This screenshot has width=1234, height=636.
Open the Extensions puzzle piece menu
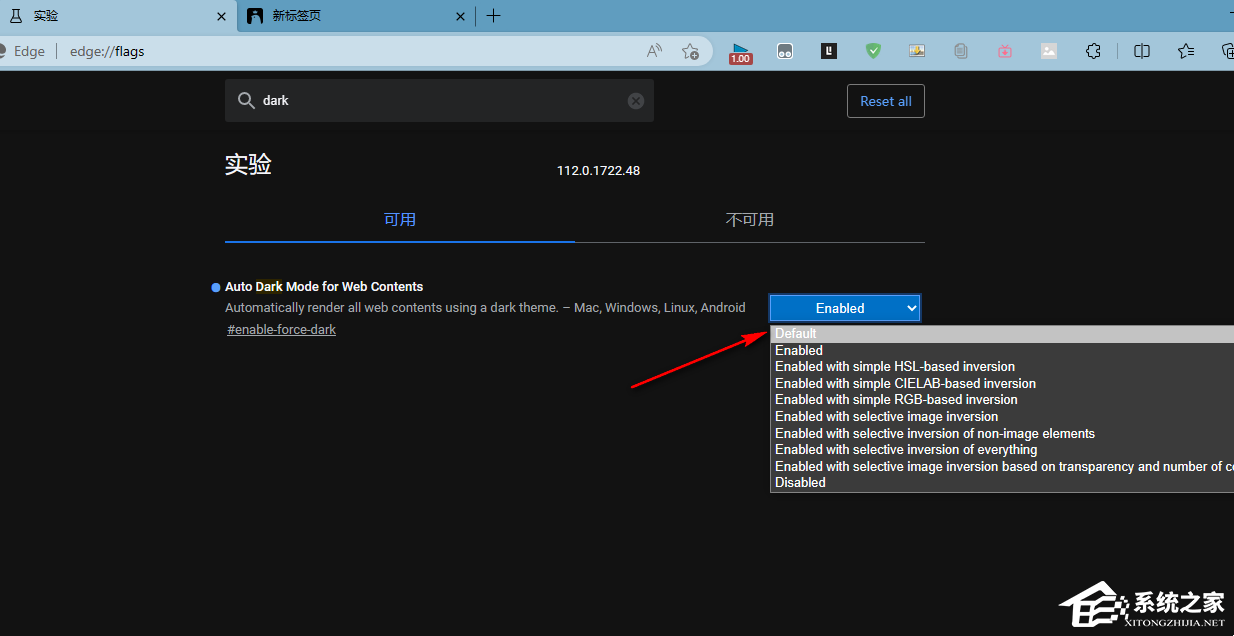click(x=1093, y=51)
